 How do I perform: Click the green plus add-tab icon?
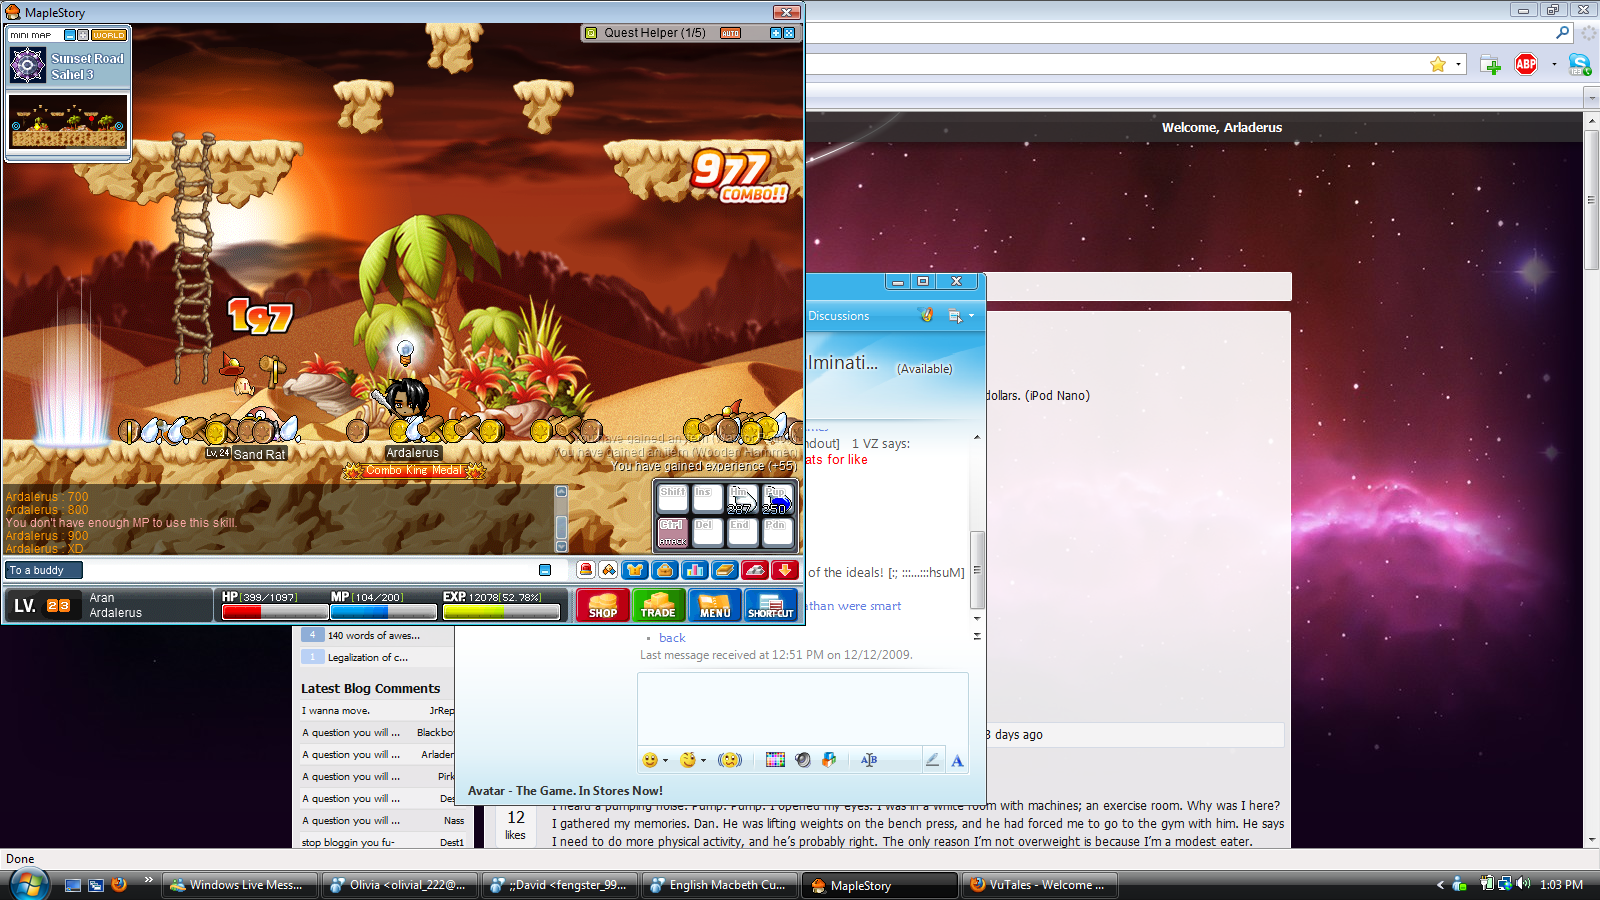1490,65
